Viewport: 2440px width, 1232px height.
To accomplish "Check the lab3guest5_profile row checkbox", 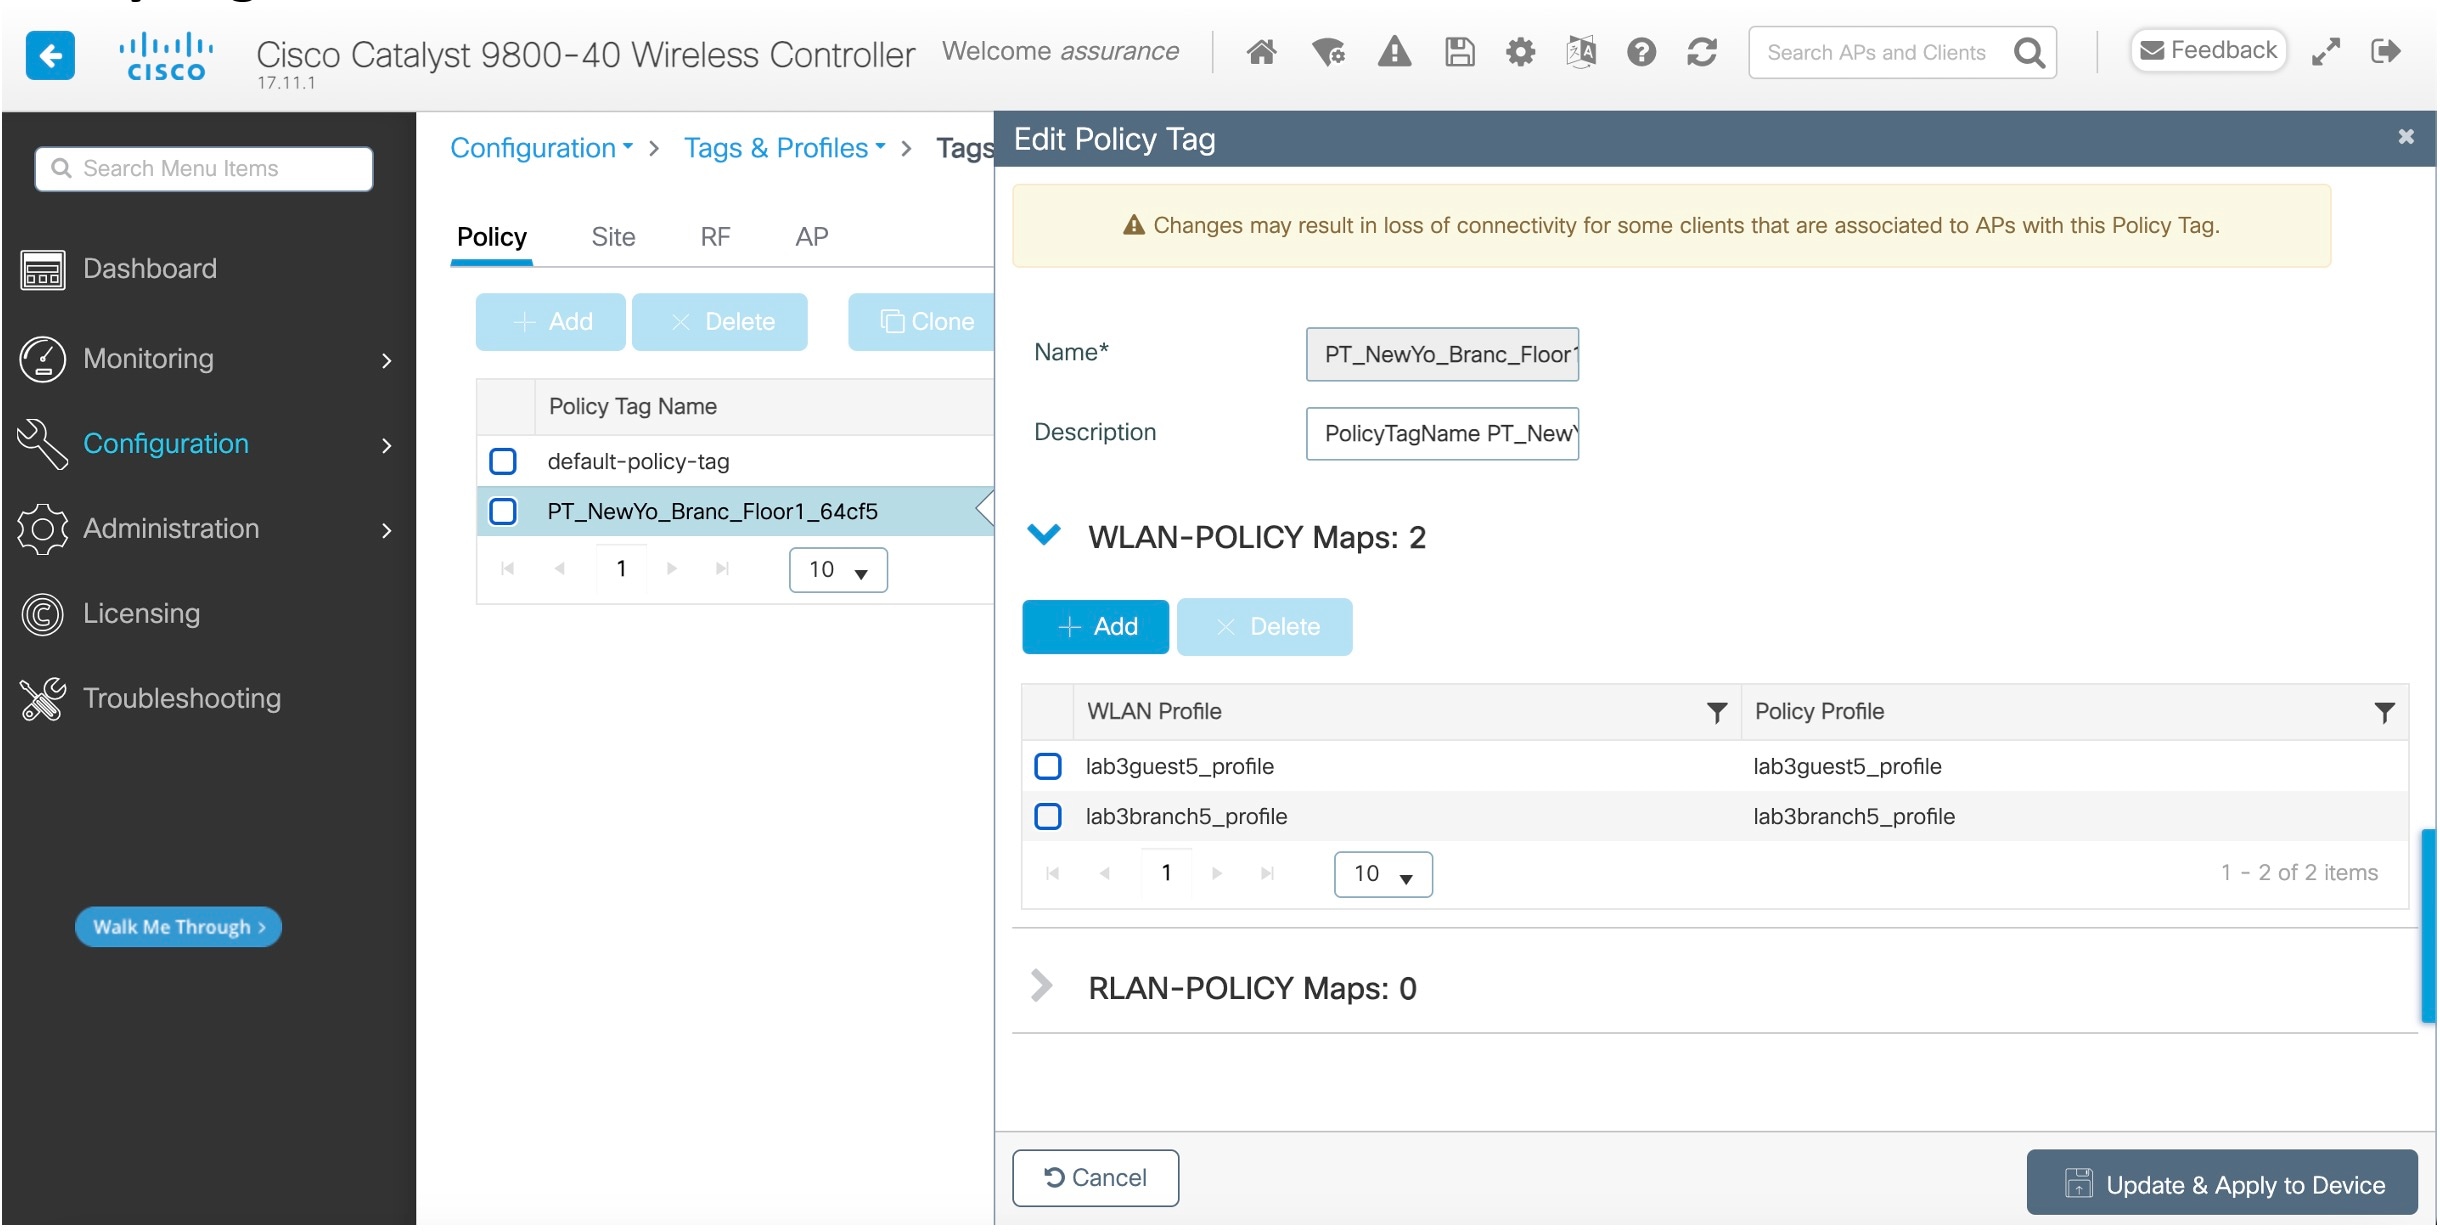I will tap(1047, 767).
